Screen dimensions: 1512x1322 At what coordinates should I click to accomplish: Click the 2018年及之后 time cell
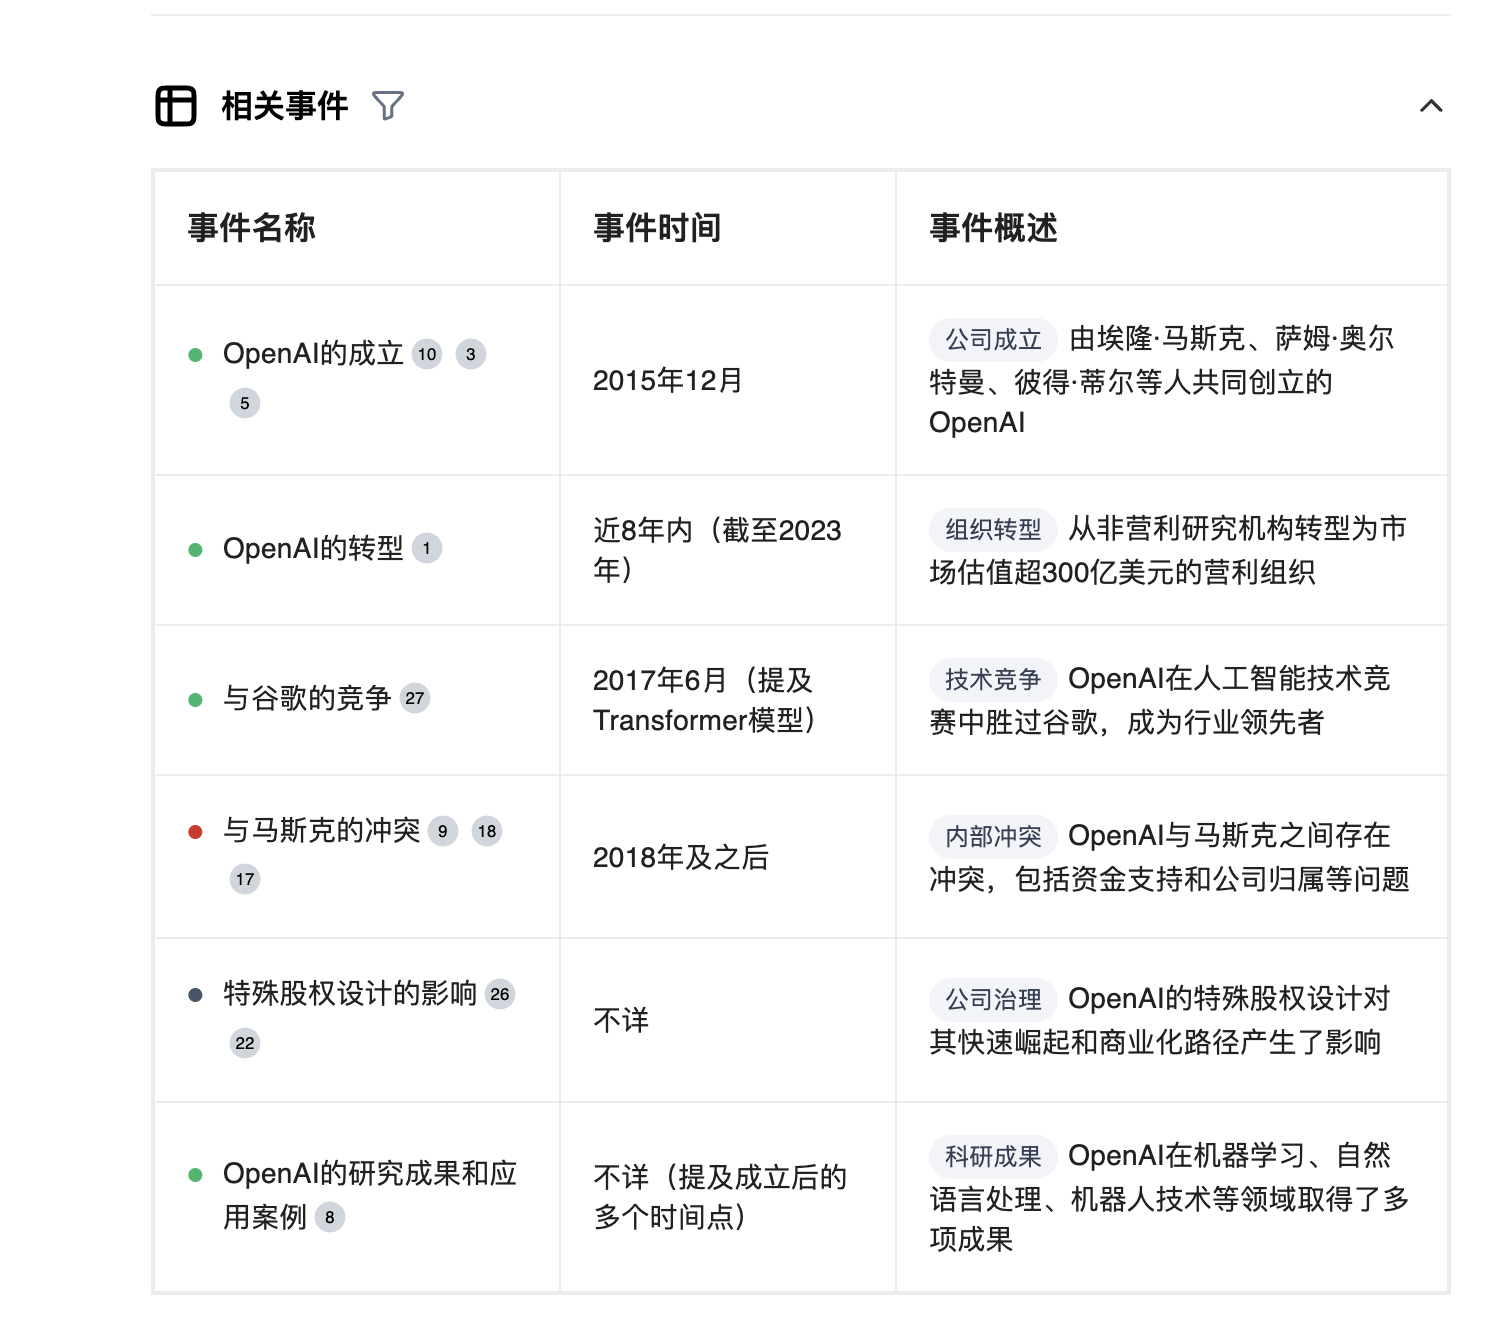[681, 858]
